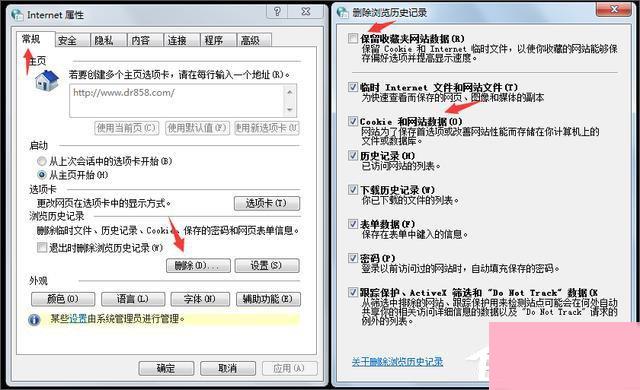Select 从主页开始 radio button
Image resolution: width=640 pixels, height=390 pixels.
point(42,175)
